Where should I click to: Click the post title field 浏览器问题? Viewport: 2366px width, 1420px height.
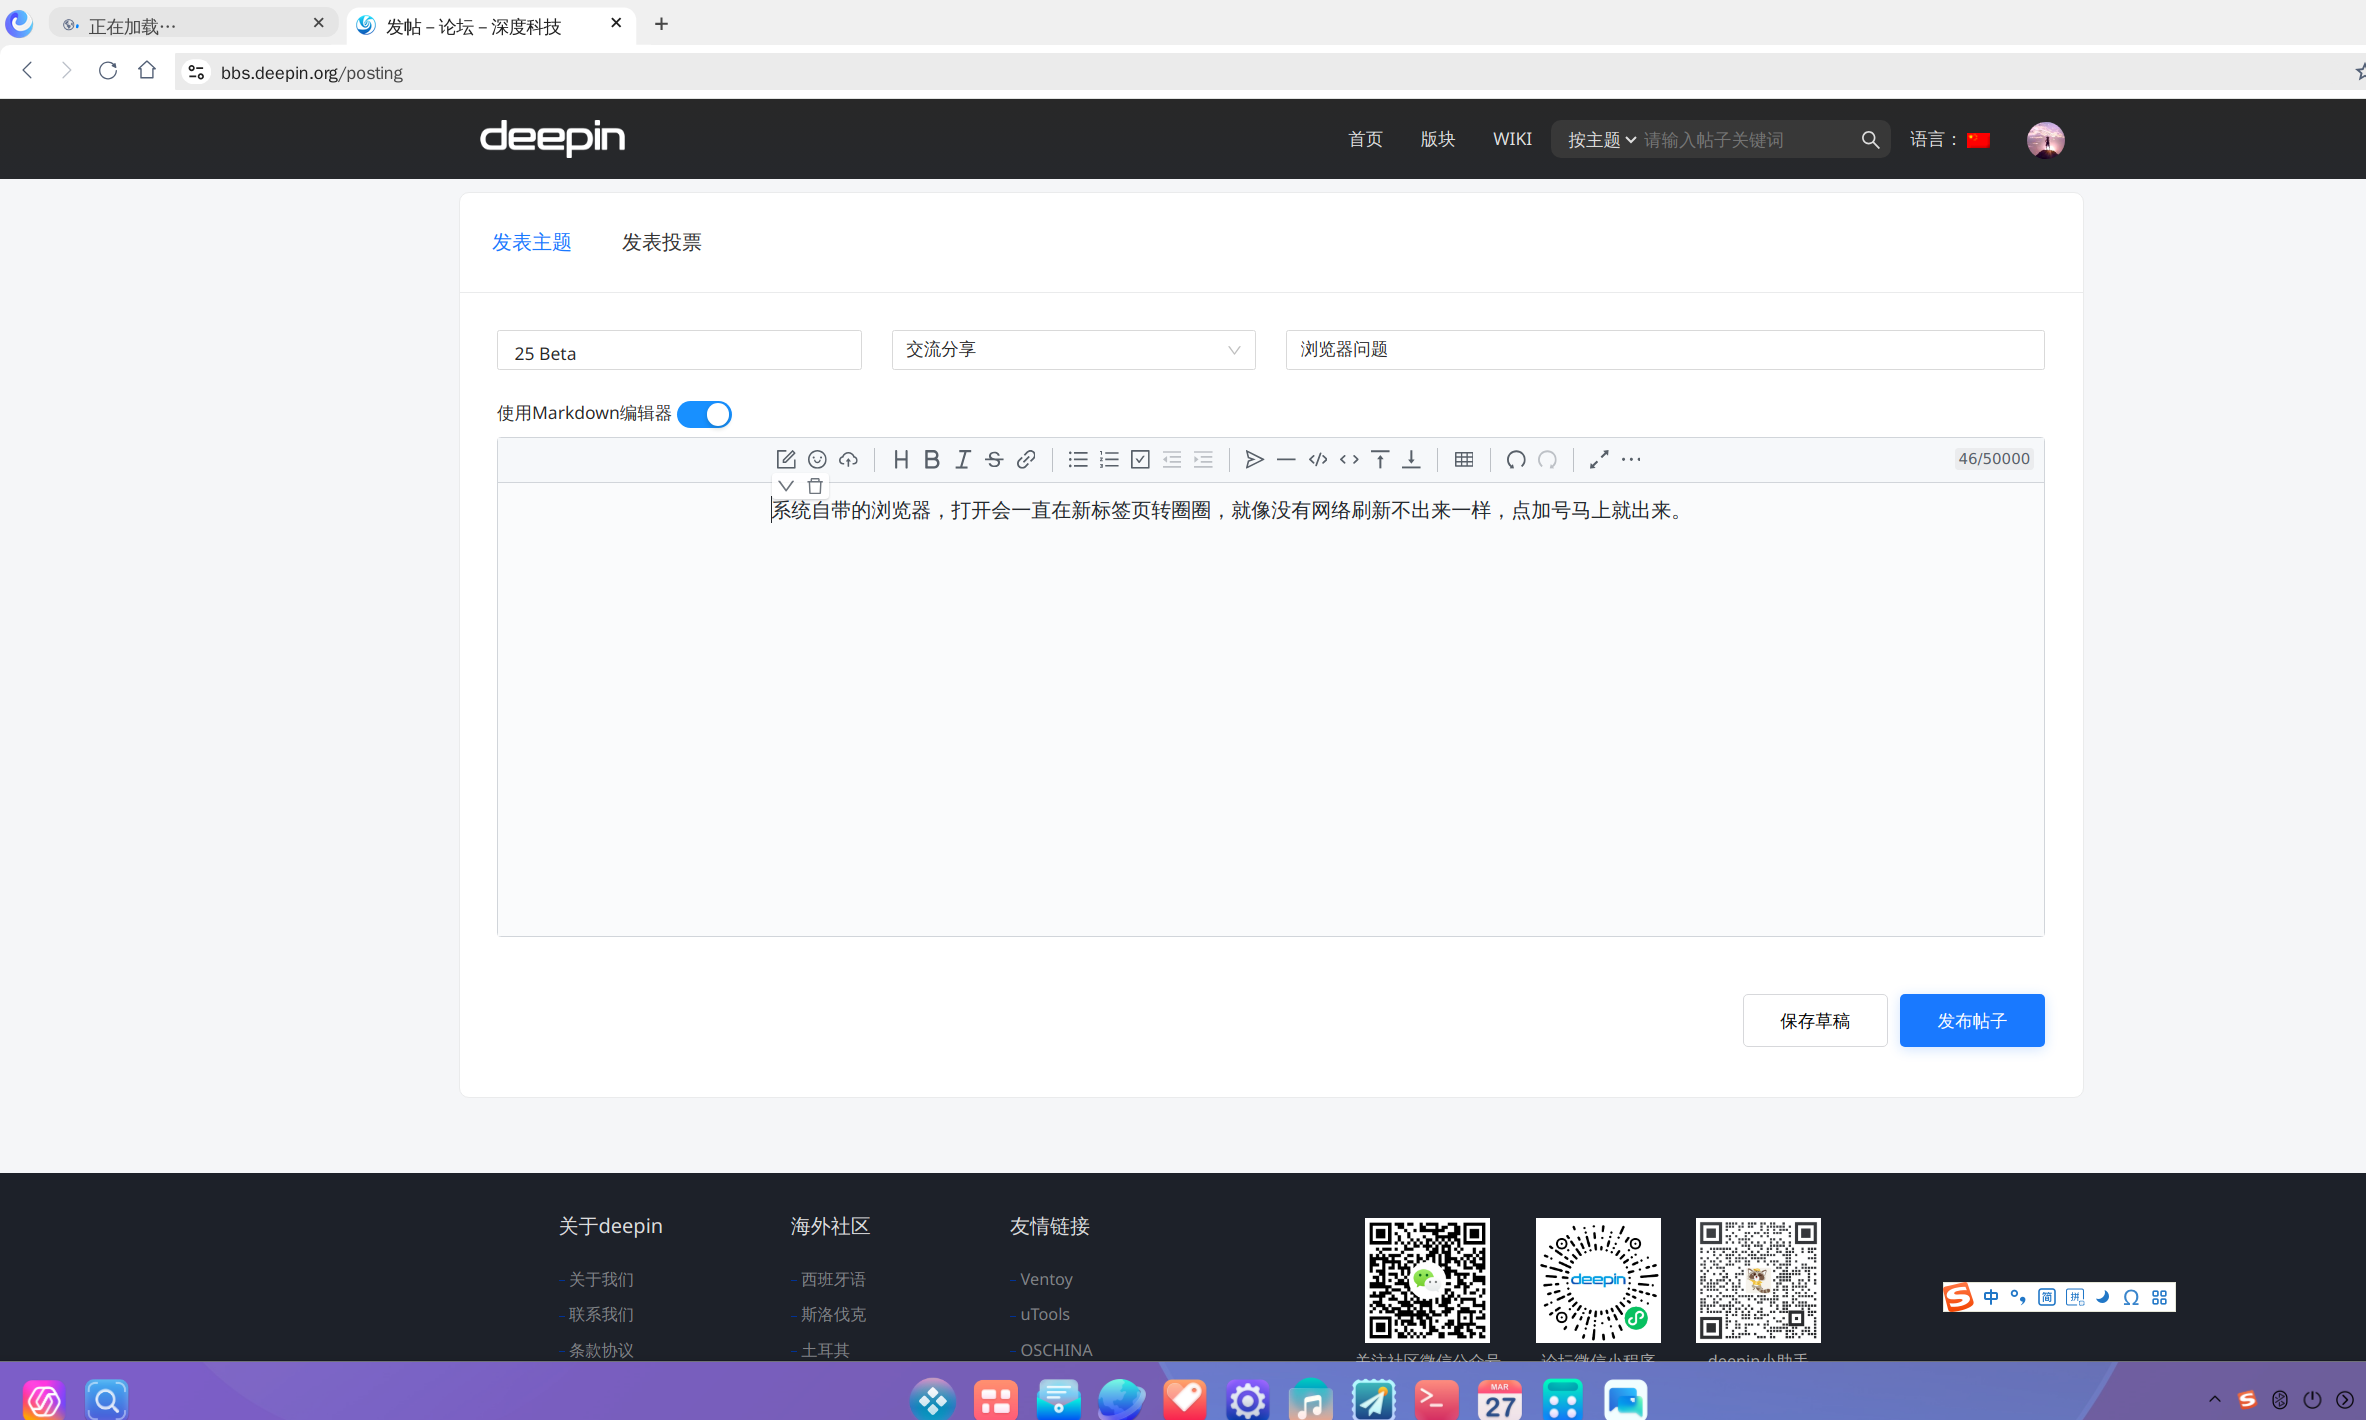(x=1665, y=350)
